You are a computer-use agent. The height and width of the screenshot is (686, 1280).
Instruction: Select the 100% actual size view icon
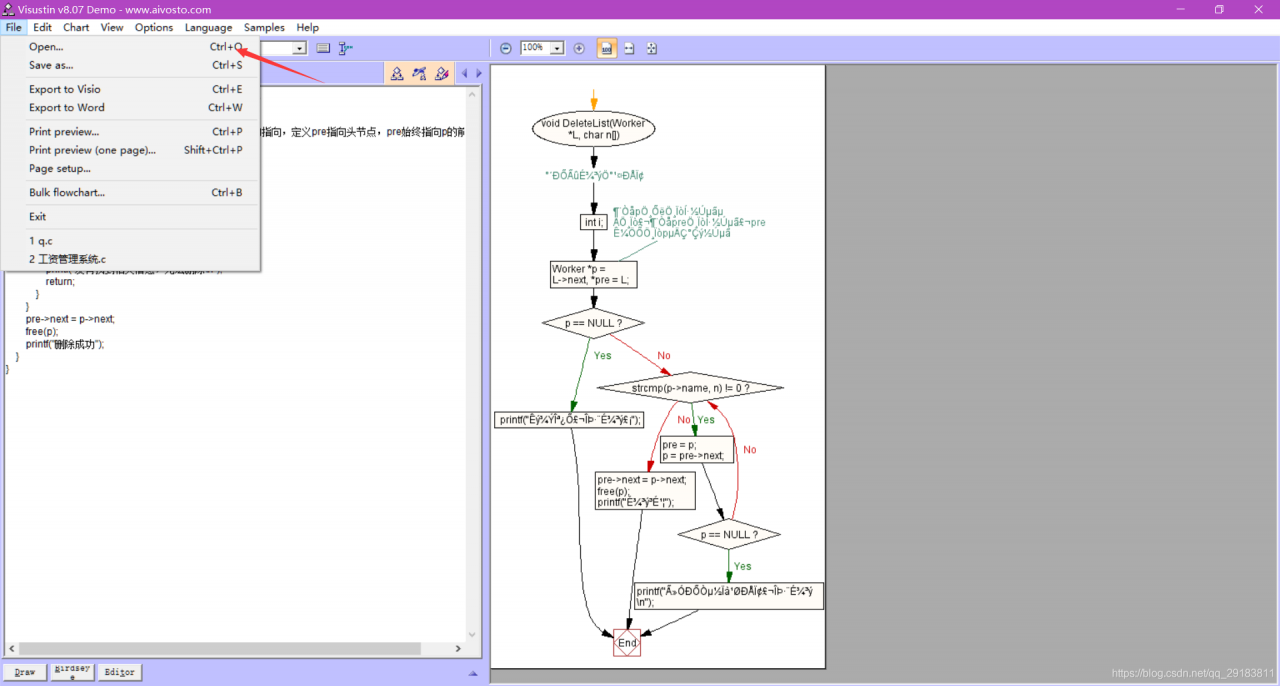point(607,48)
